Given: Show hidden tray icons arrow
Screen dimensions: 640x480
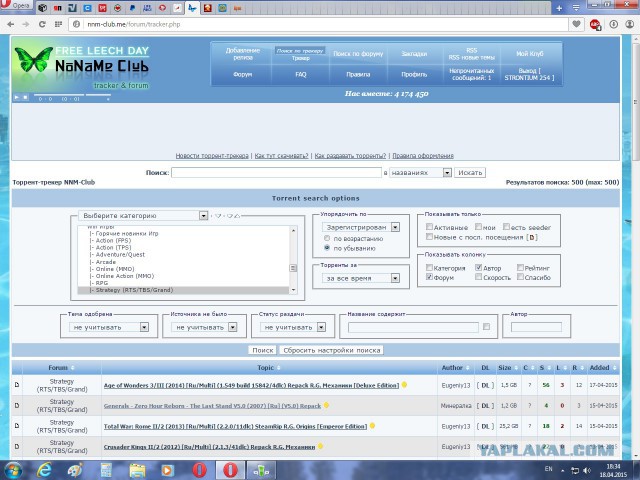Looking at the screenshot, I should (x=562, y=470).
